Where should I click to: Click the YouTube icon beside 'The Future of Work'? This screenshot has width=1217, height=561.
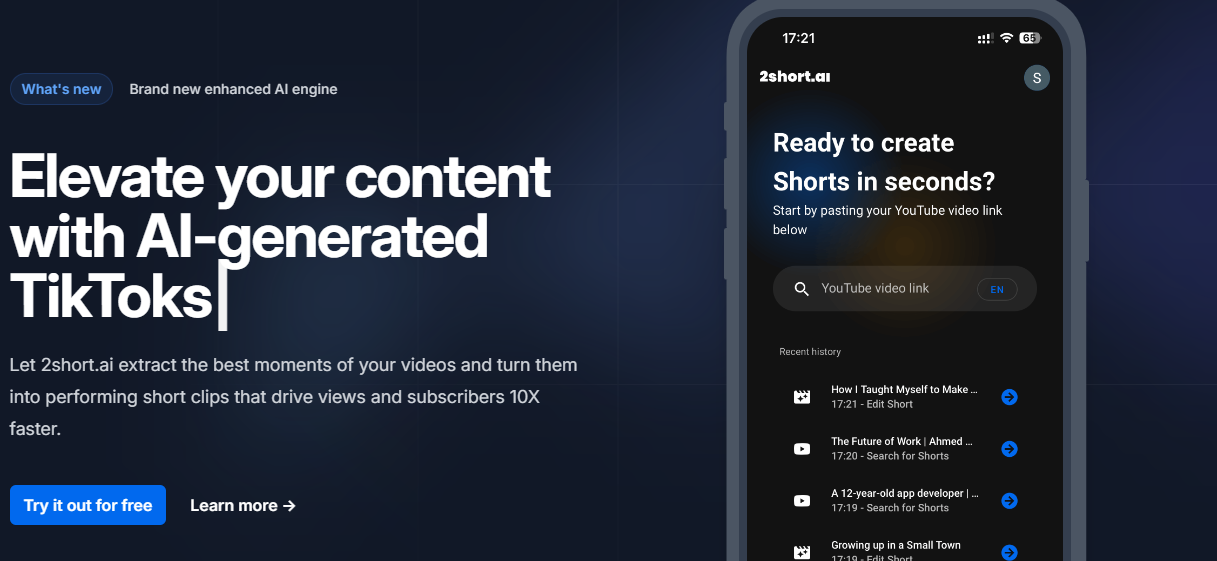click(801, 449)
